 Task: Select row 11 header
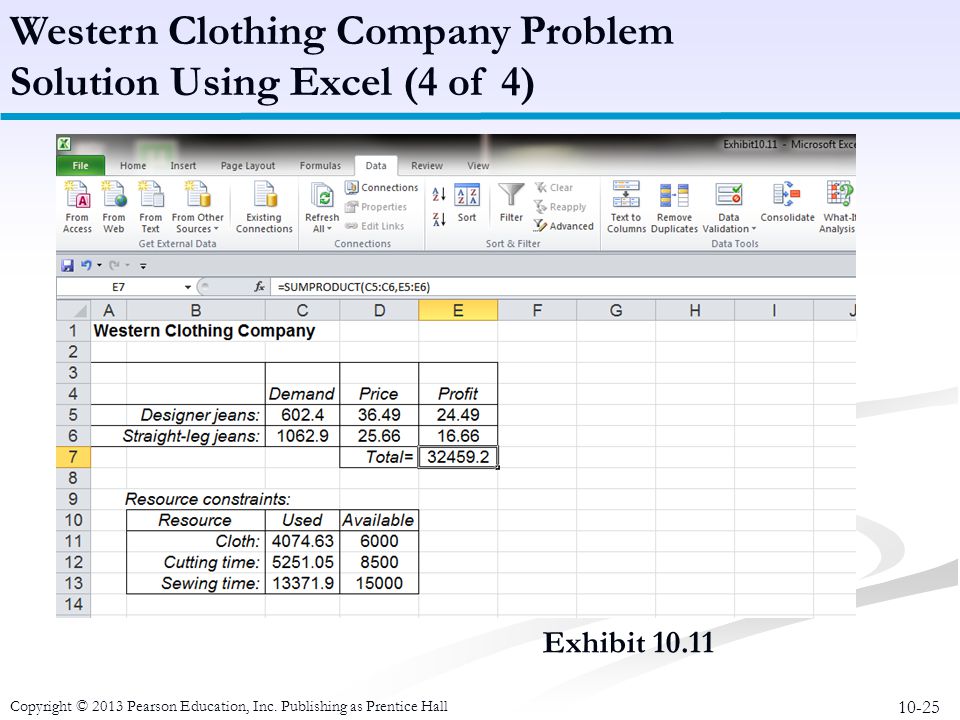(x=73, y=541)
